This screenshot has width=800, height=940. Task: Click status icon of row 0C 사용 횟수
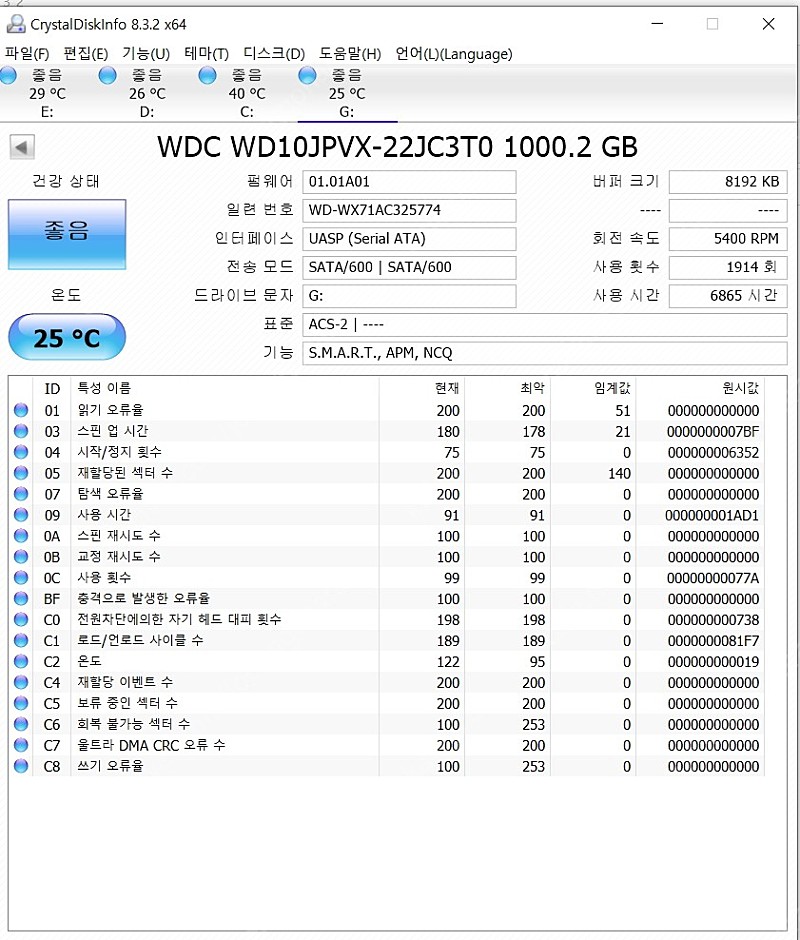(x=21, y=578)
